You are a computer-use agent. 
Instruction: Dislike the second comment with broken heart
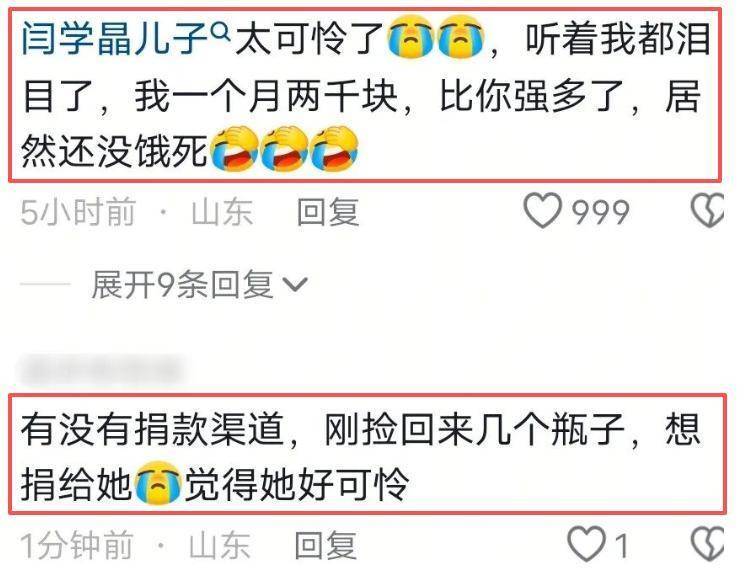707,544
